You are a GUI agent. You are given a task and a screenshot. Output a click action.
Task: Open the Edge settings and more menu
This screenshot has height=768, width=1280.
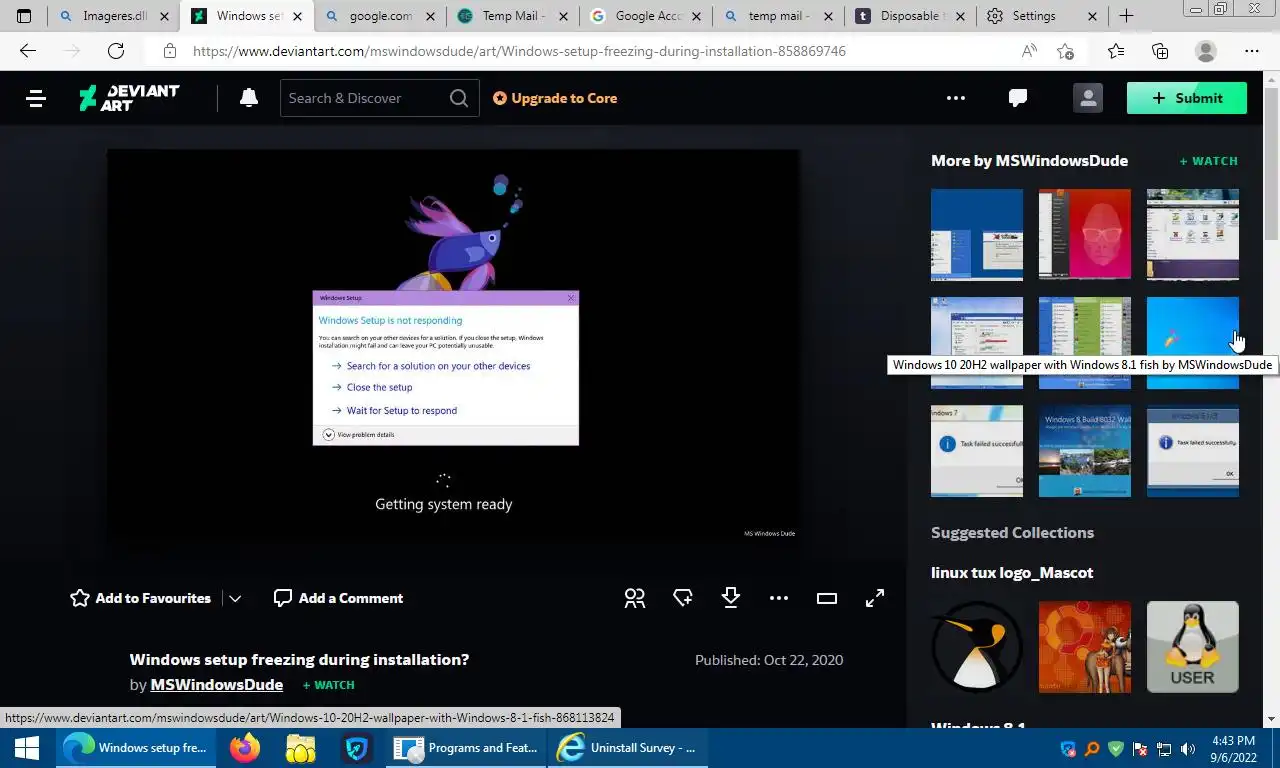1252,51
